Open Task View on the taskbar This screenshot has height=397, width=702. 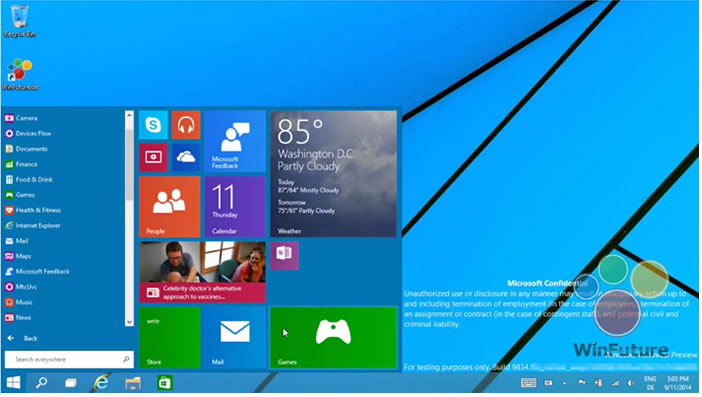click(x=71, y=383)
